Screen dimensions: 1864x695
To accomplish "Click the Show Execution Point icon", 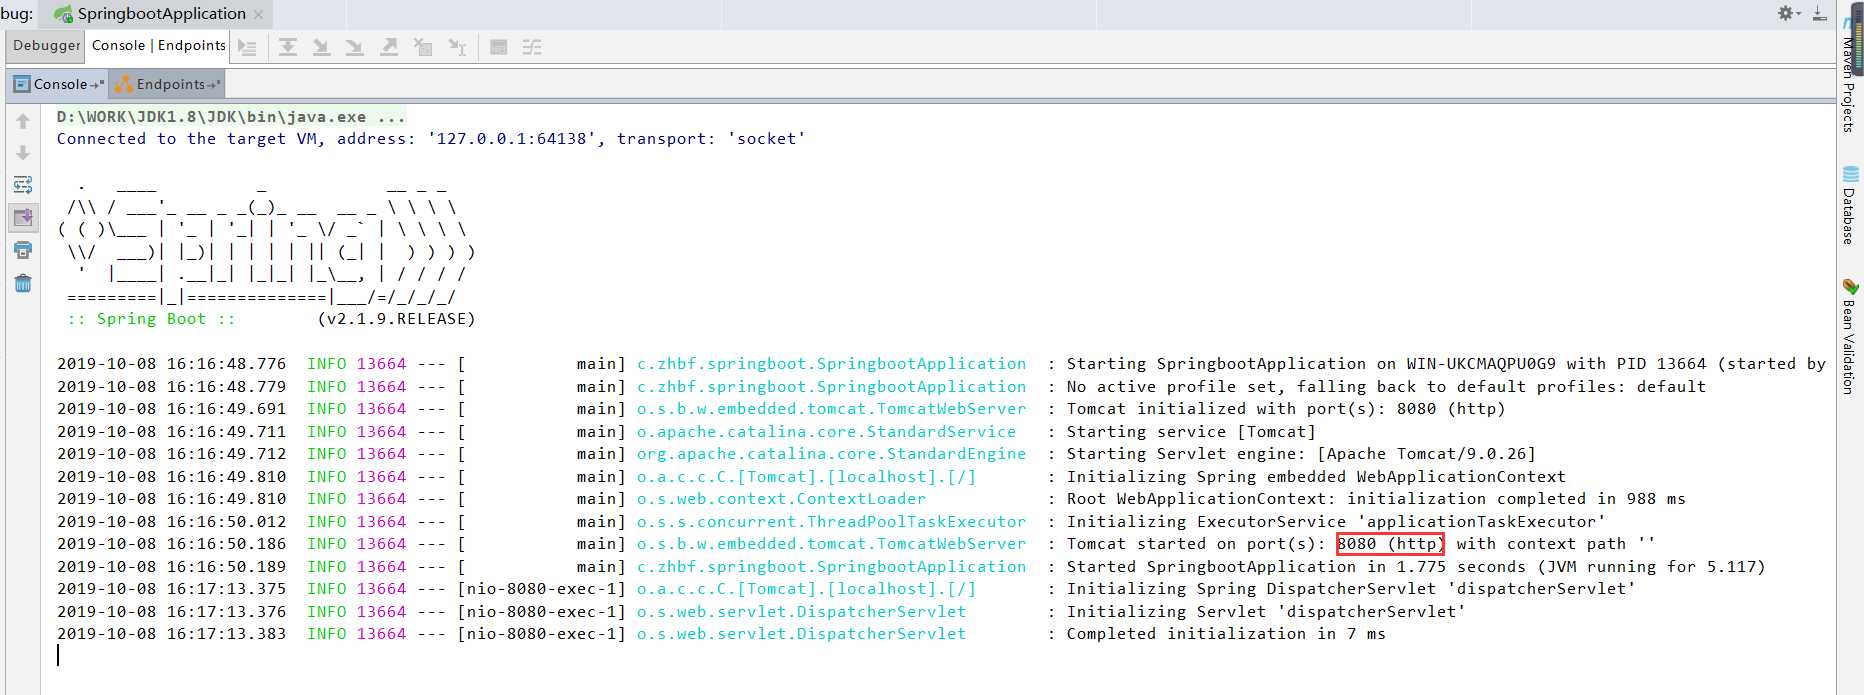I will tap(248, 47).
